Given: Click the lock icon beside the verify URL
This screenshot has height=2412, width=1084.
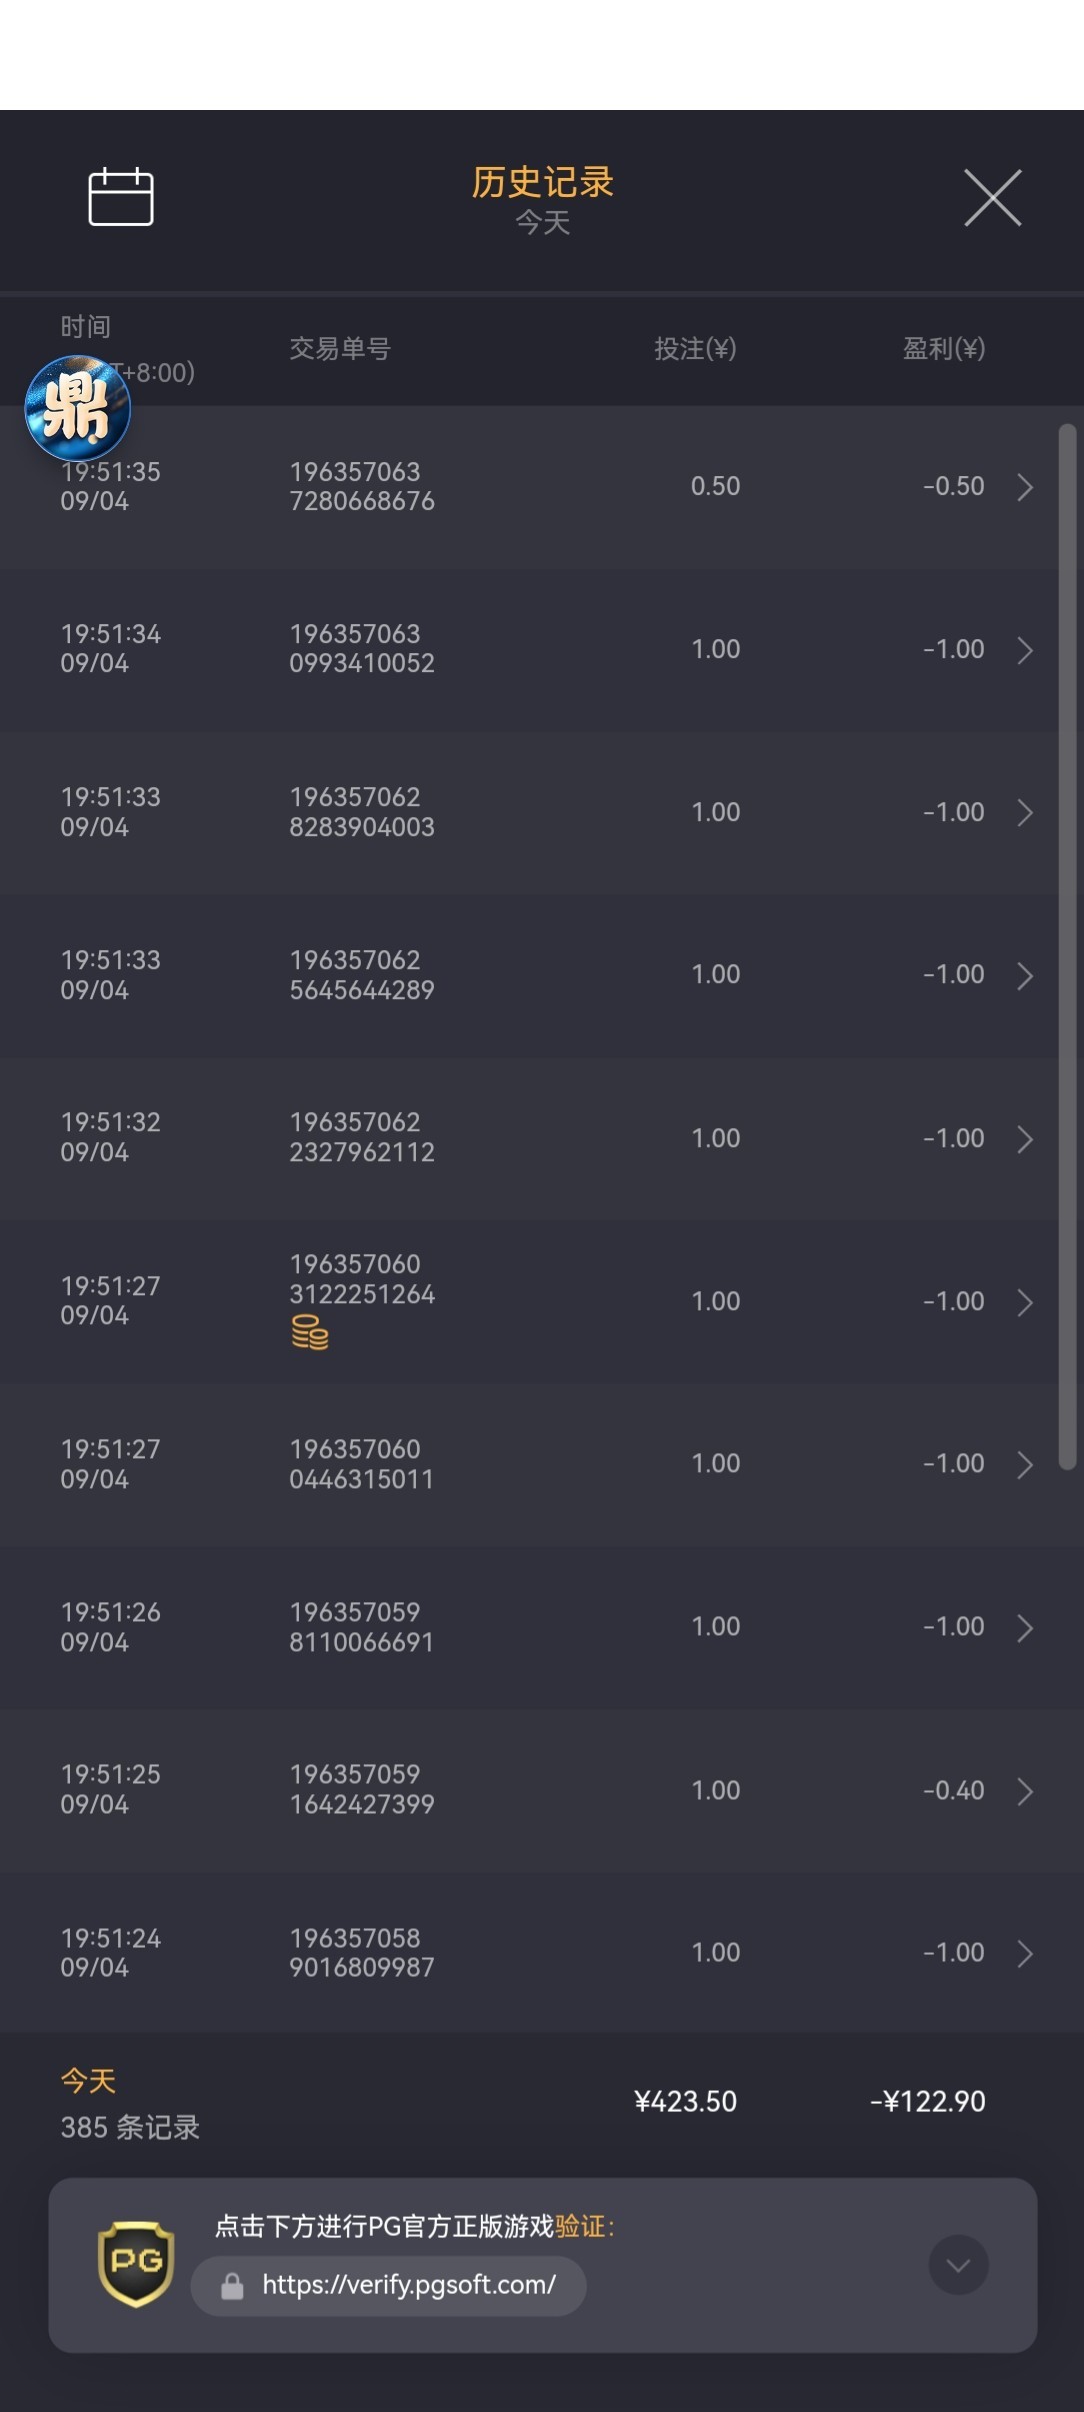Looking at the screenshot, I should point(232,2286).
